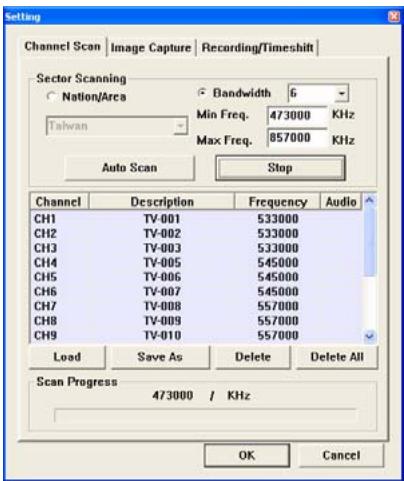This screenshot has width=404, height=481.
Task: Click the scroll up arrow of channel list
Action: [369, 200]
